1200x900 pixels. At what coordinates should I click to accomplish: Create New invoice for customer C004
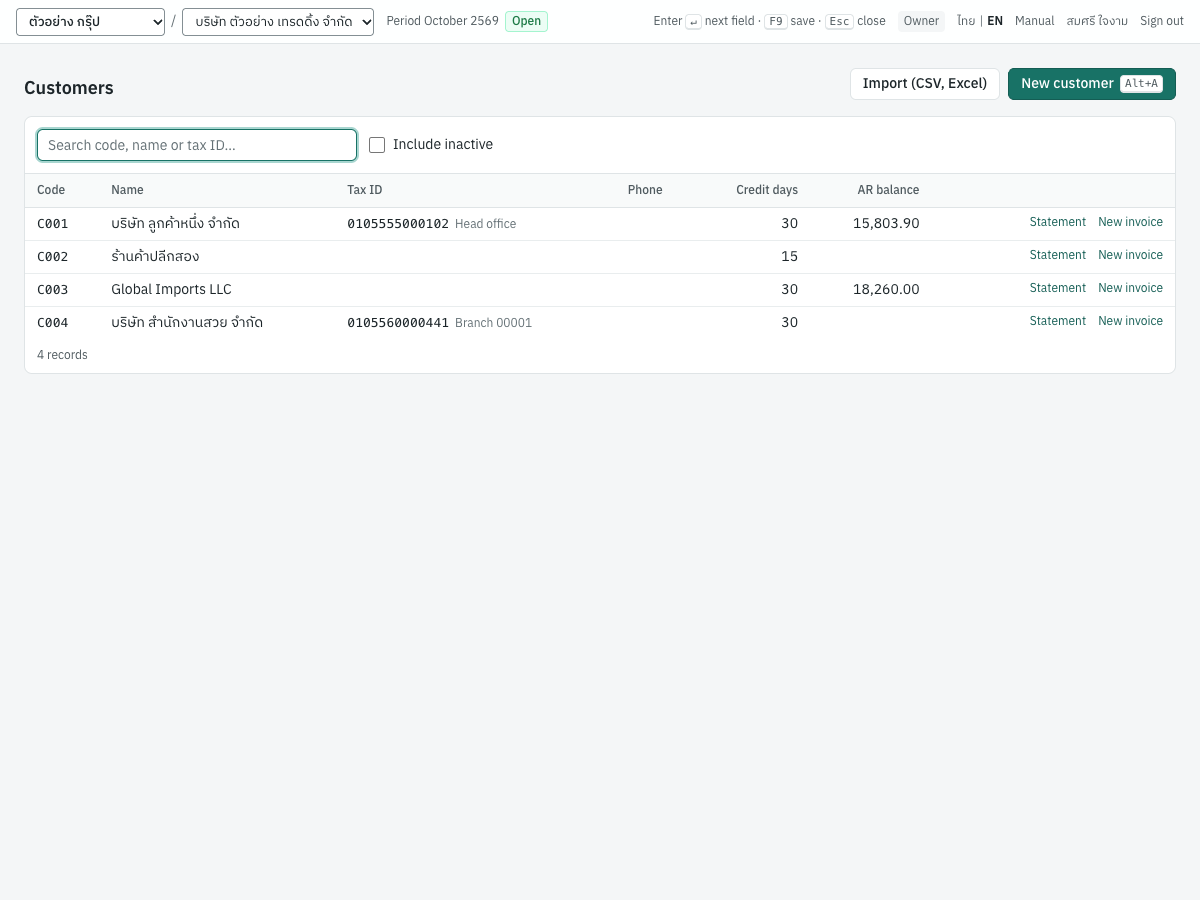(1130, 321)
